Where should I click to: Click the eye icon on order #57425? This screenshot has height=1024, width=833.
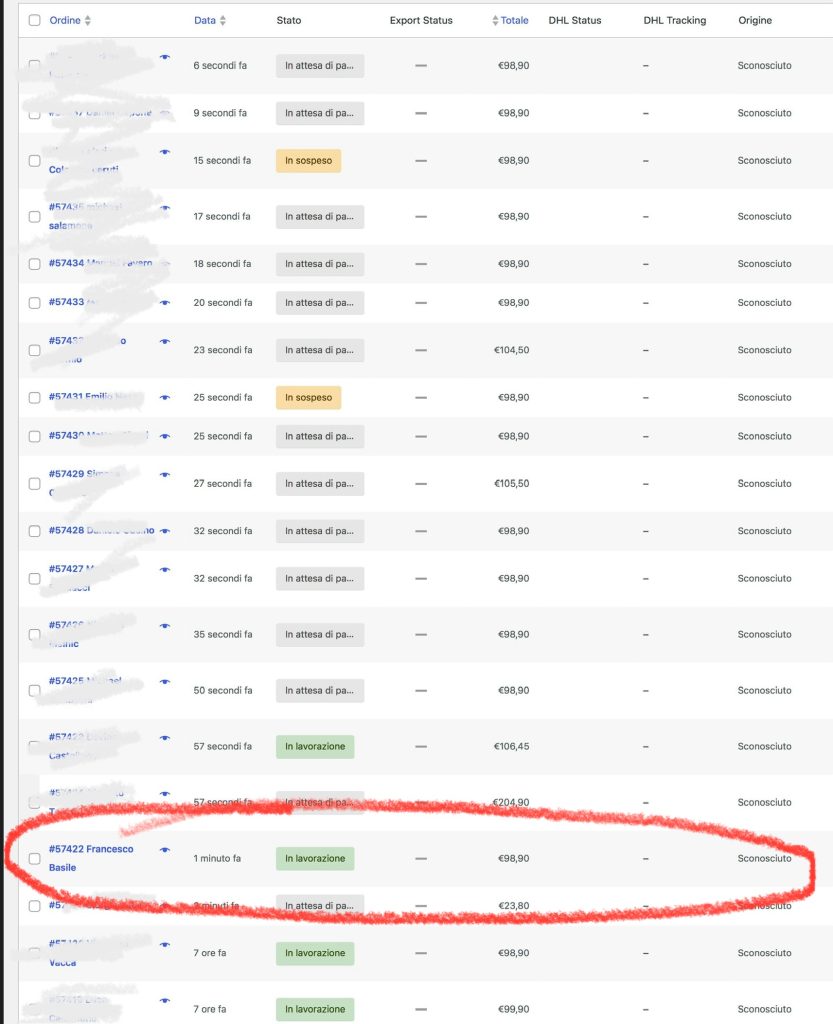[x=165, y=682]
